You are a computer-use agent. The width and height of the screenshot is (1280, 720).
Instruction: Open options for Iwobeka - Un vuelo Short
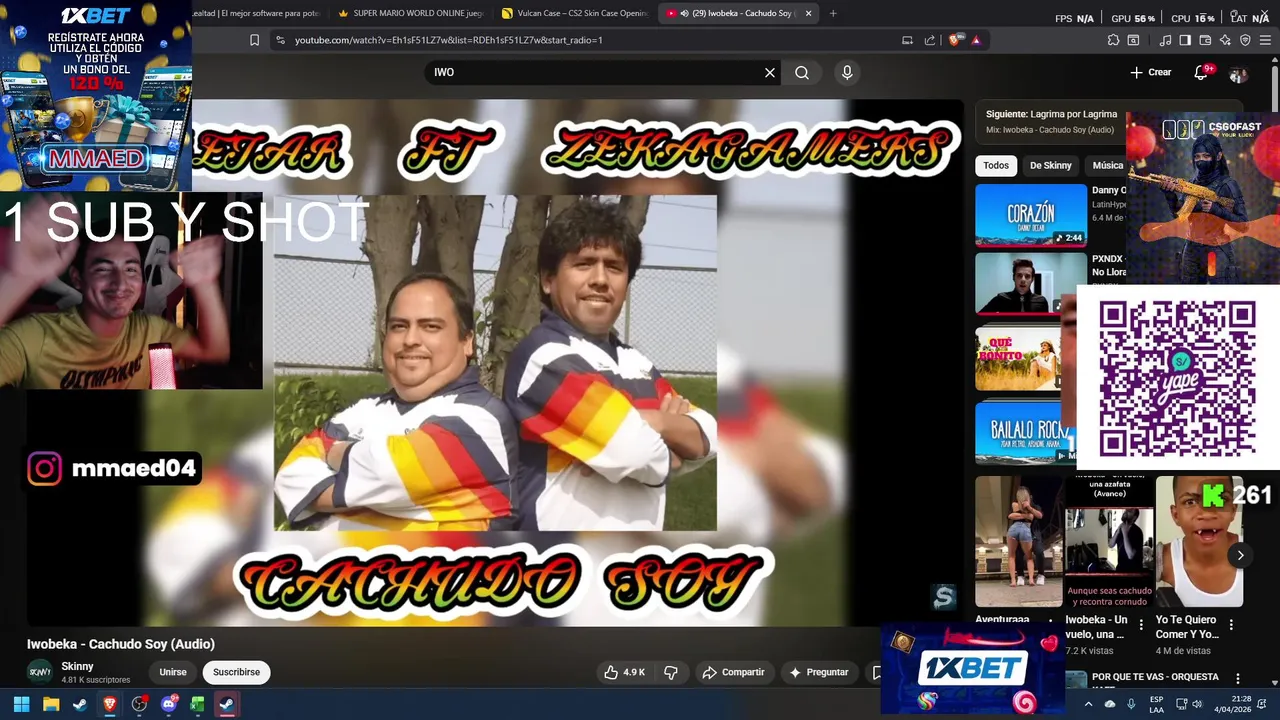coord(1141,625)
